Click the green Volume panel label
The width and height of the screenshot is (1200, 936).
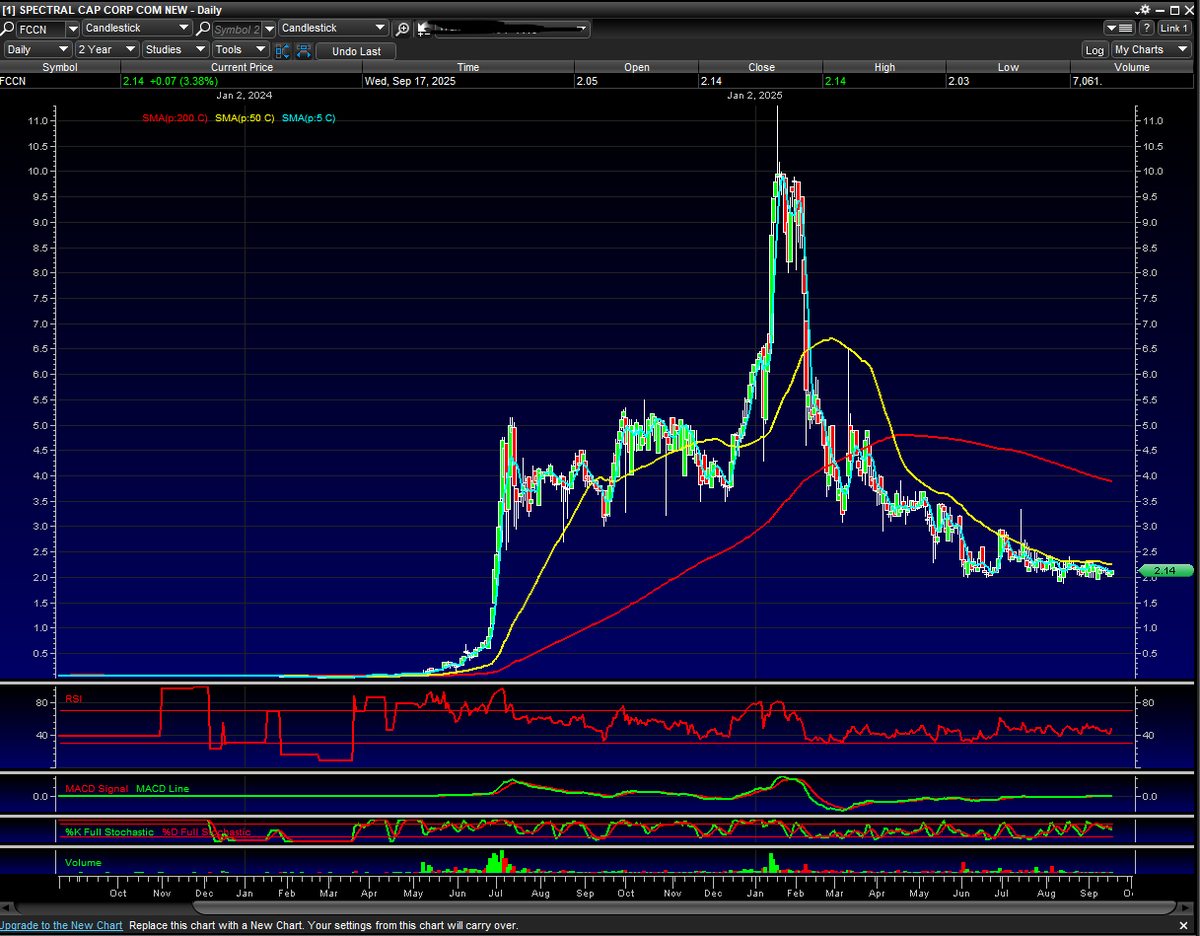83,862
